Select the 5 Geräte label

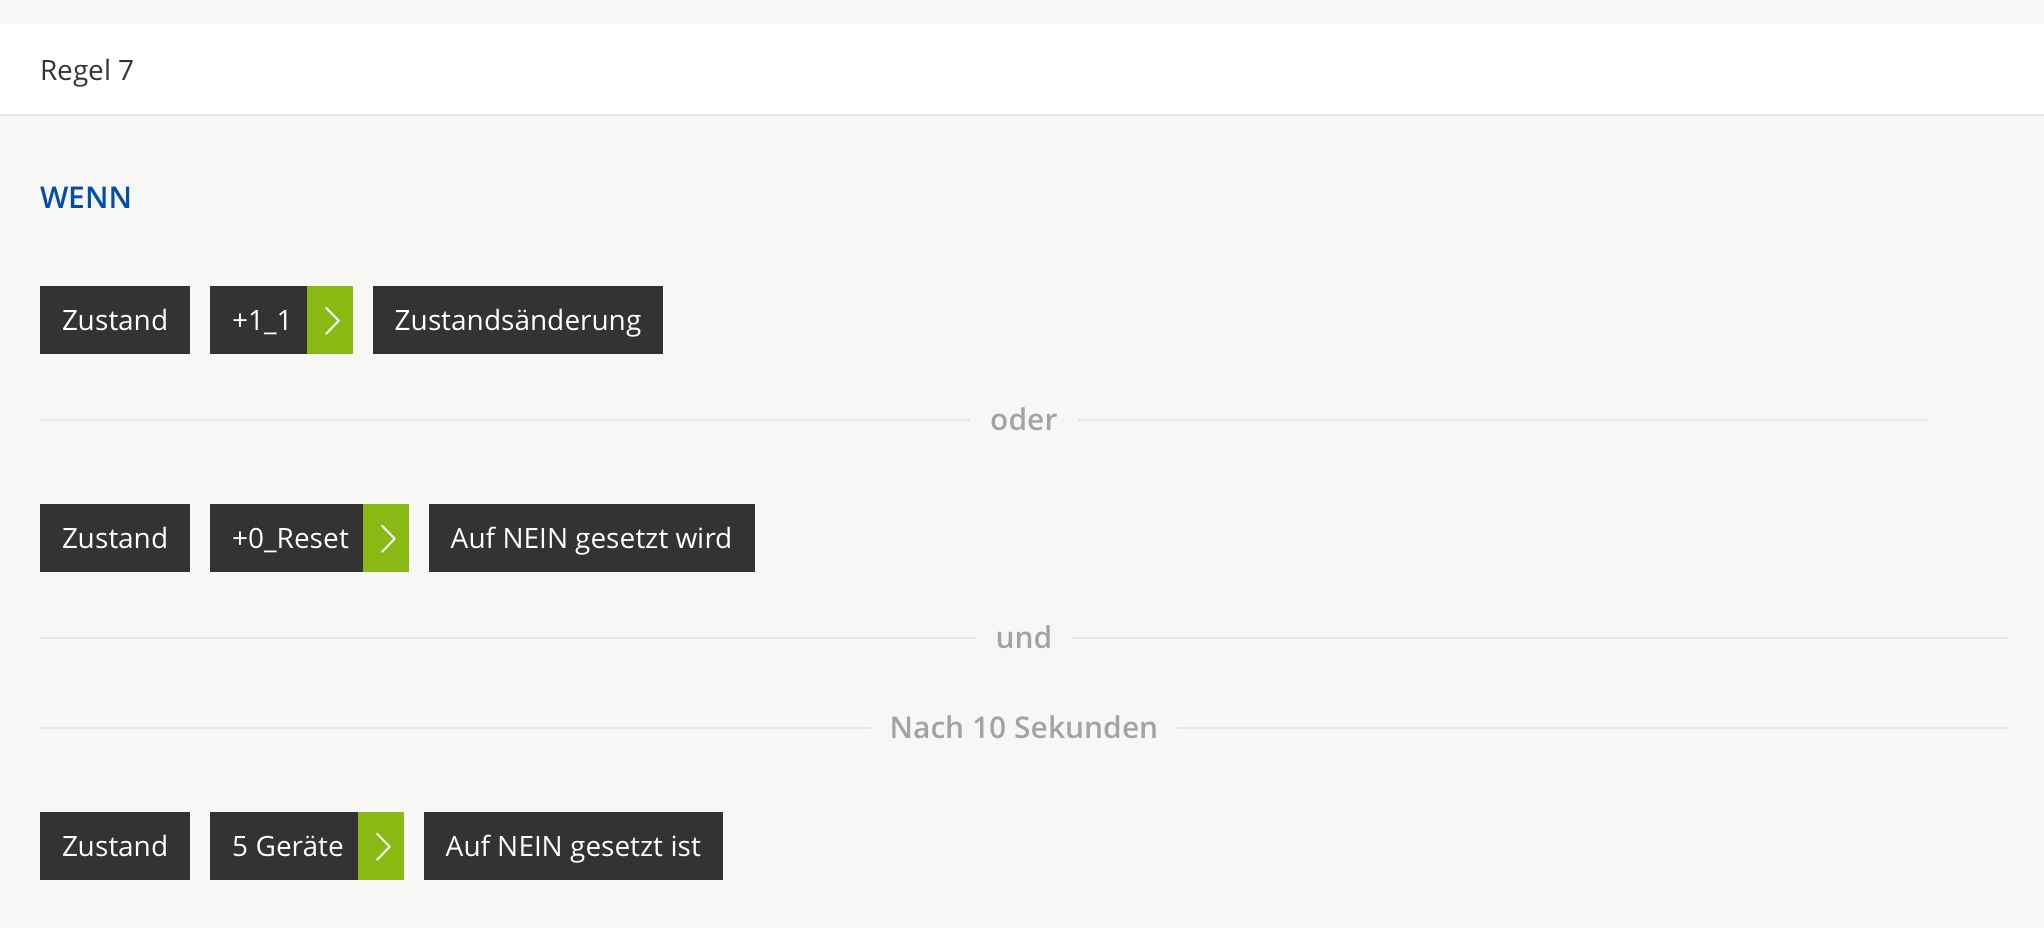(285, 846)
